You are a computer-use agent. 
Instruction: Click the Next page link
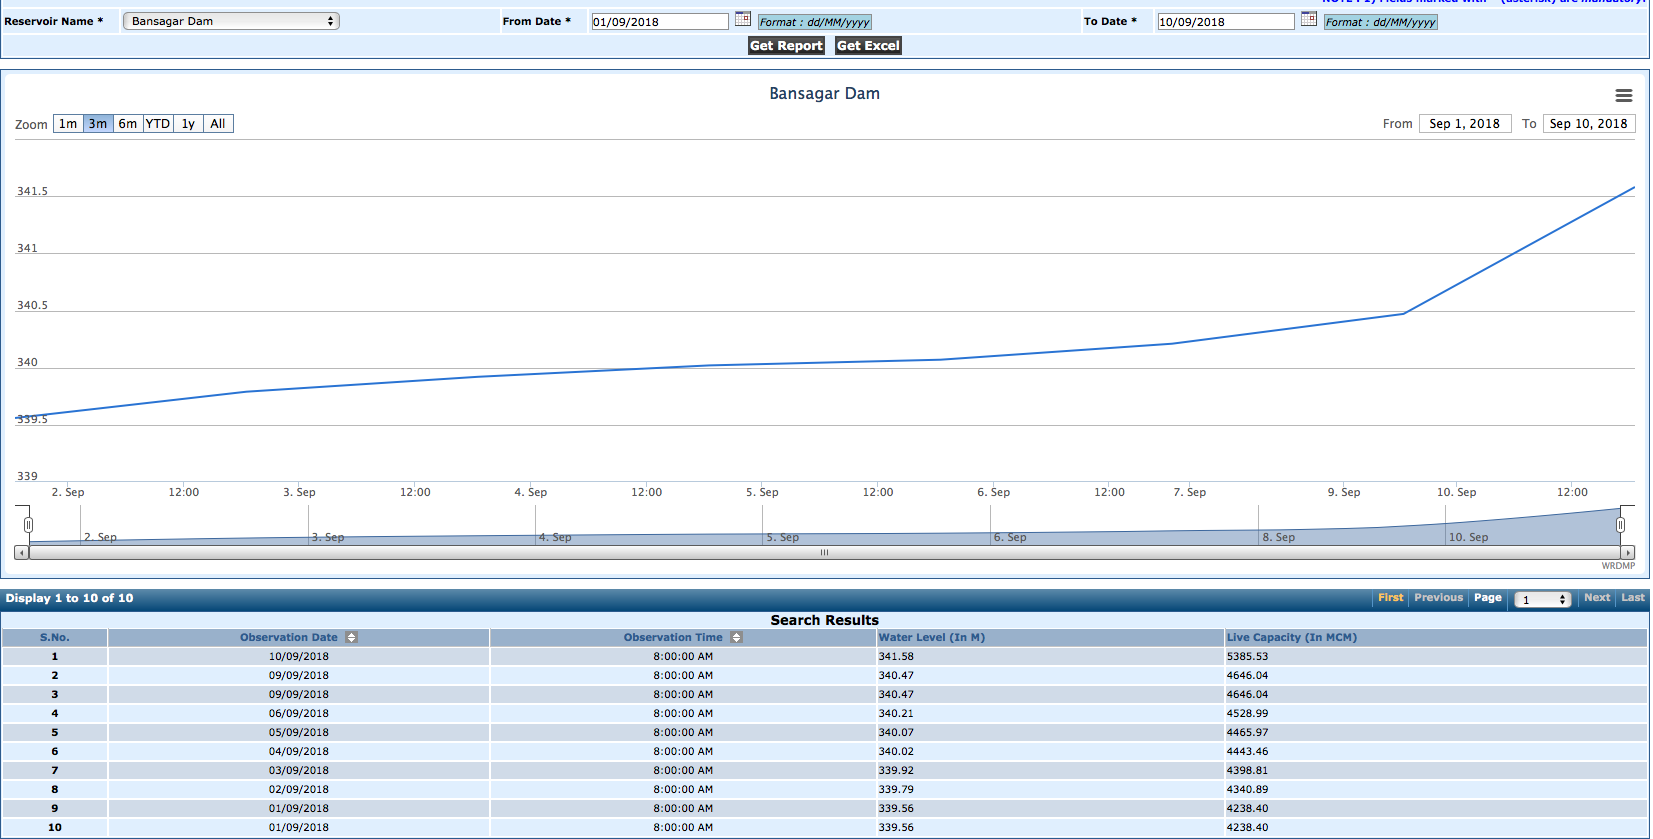[x=1596, y=598]
